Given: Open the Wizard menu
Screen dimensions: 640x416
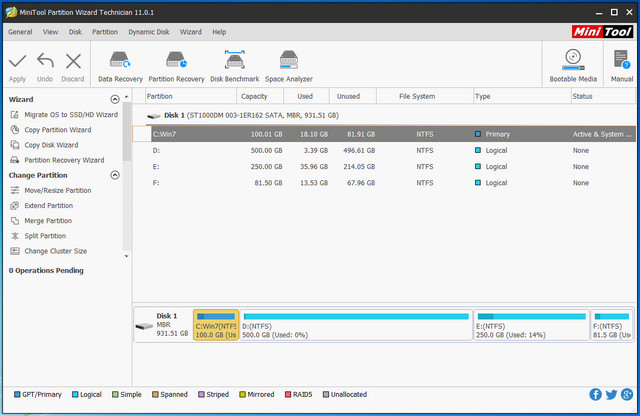Looking at the screenshot, I should click(x=191, y=32).
